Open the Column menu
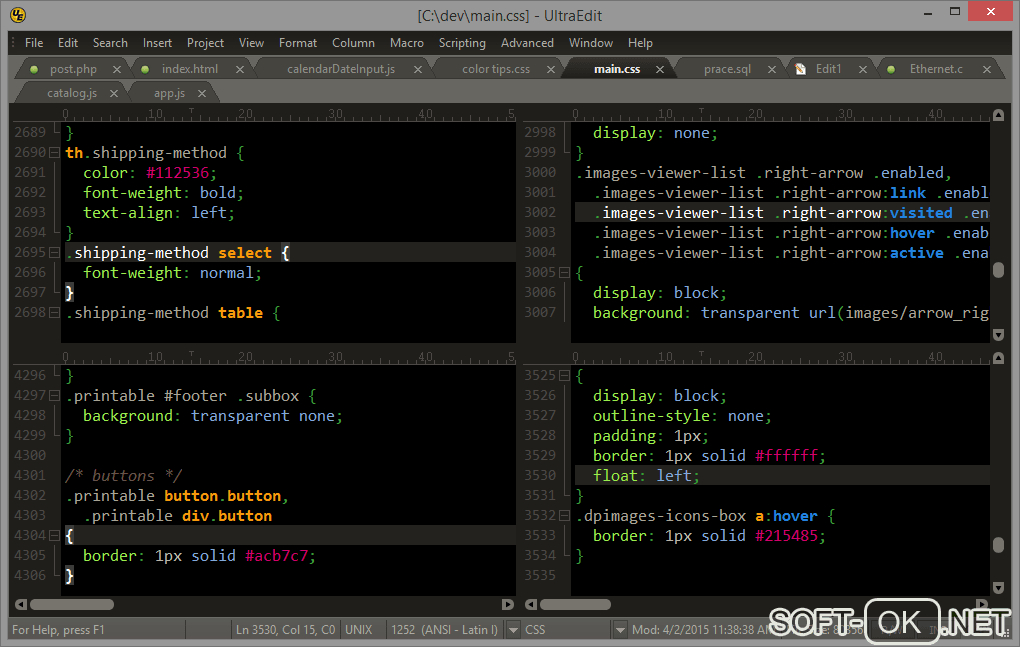 353,43
